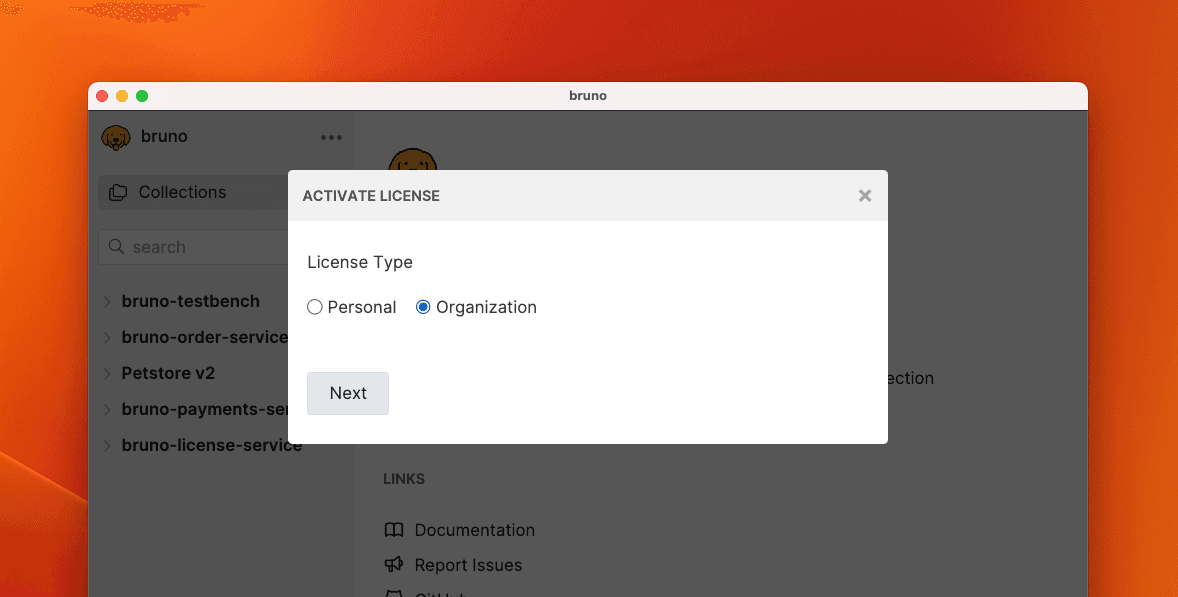
Task: Expand the bruno-payments-service chevron
Action: 107,410
